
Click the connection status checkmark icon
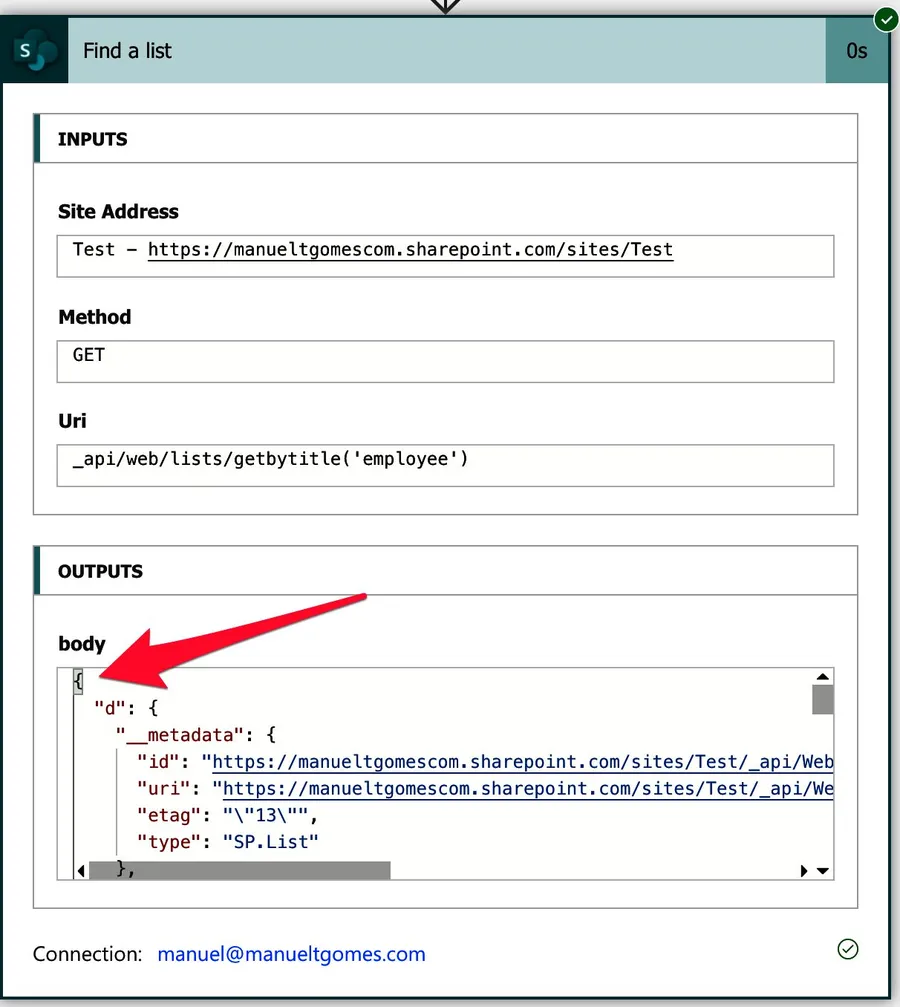(848, 949)
